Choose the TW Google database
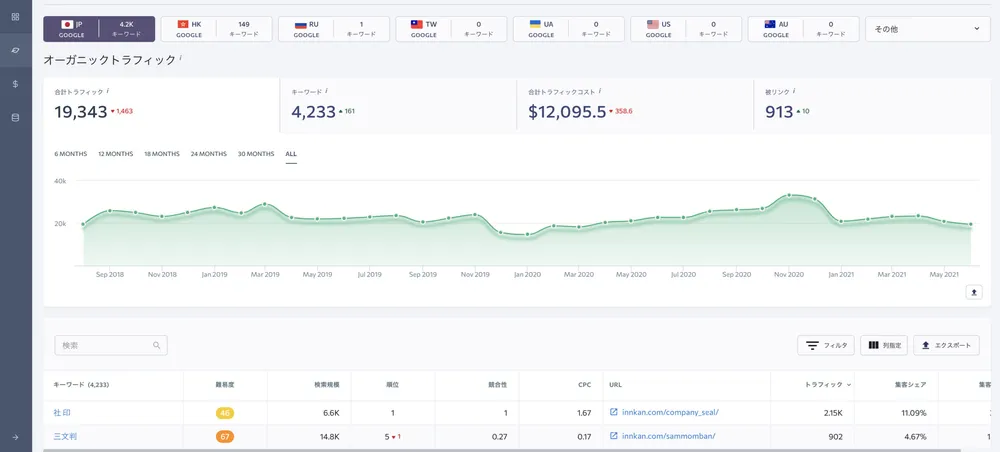 tap(450, 29)
